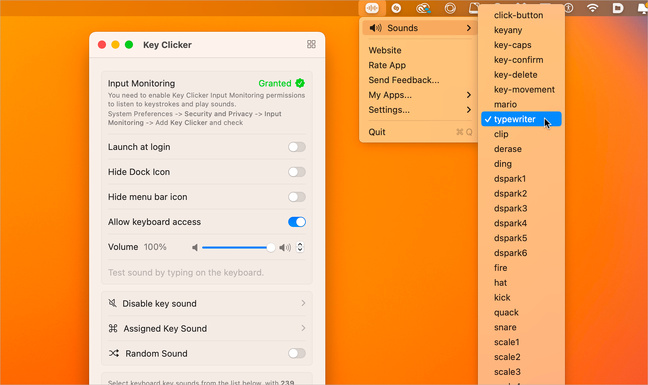
Task: Turn on Hide menu bar icon switch
Action: point(297,197)
